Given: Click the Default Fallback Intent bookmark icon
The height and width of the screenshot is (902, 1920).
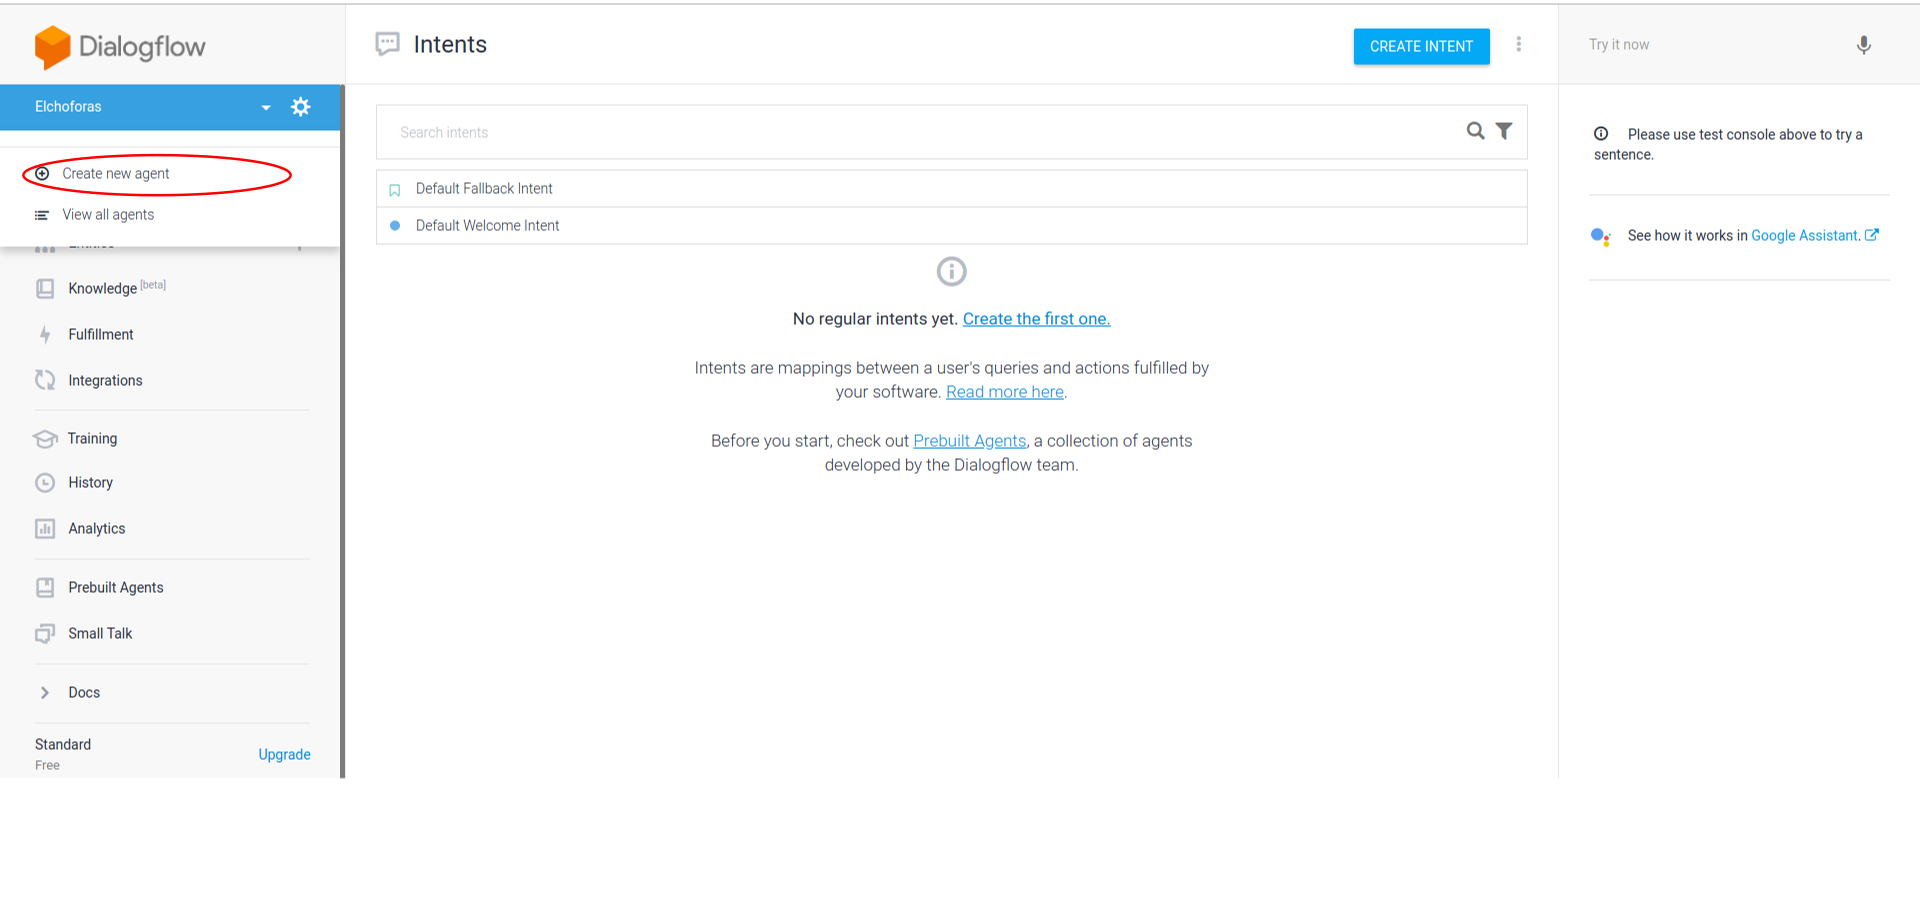Looking at the screenshot, I should [395, 190].
